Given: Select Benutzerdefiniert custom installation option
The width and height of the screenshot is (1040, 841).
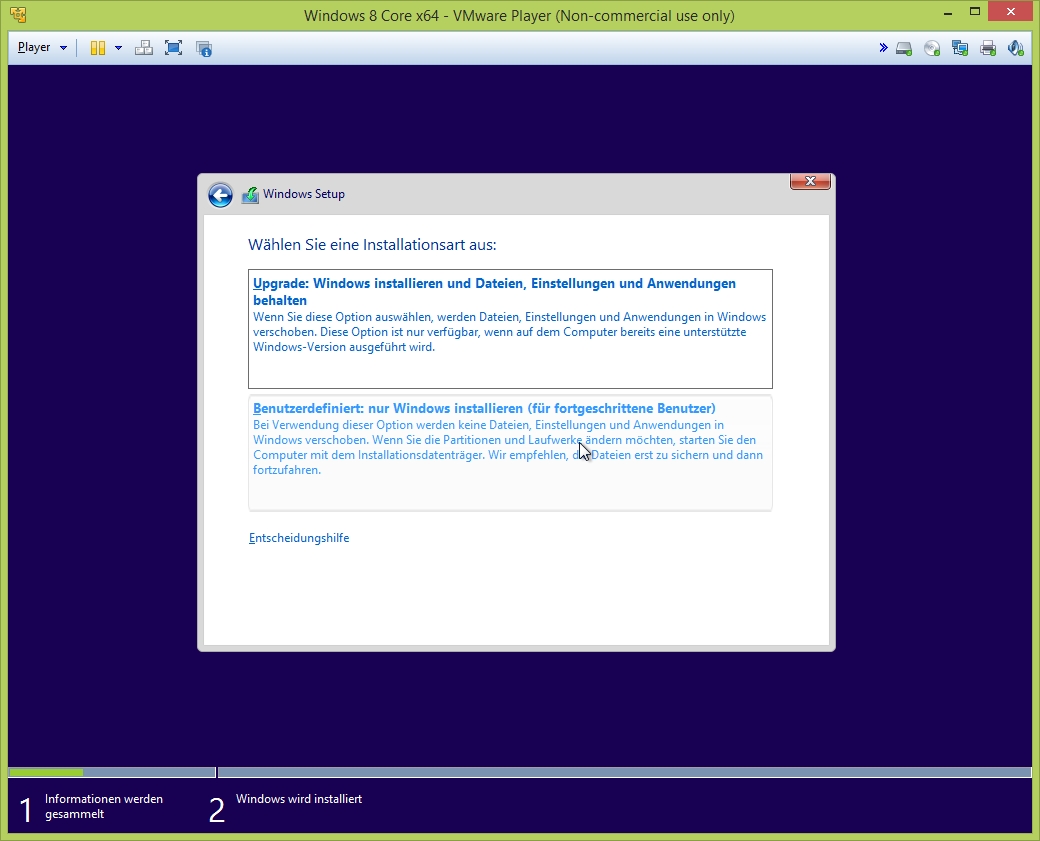Looking at the screenshot, I should click(510, 453).
